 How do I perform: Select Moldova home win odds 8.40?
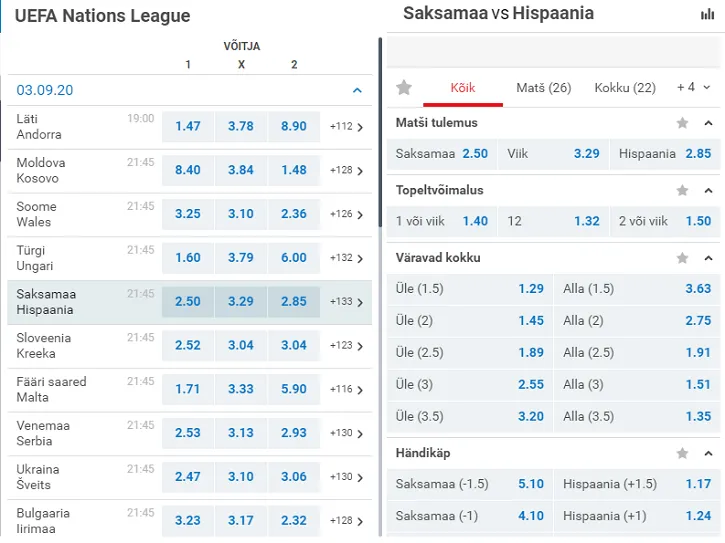coord(188,170)
